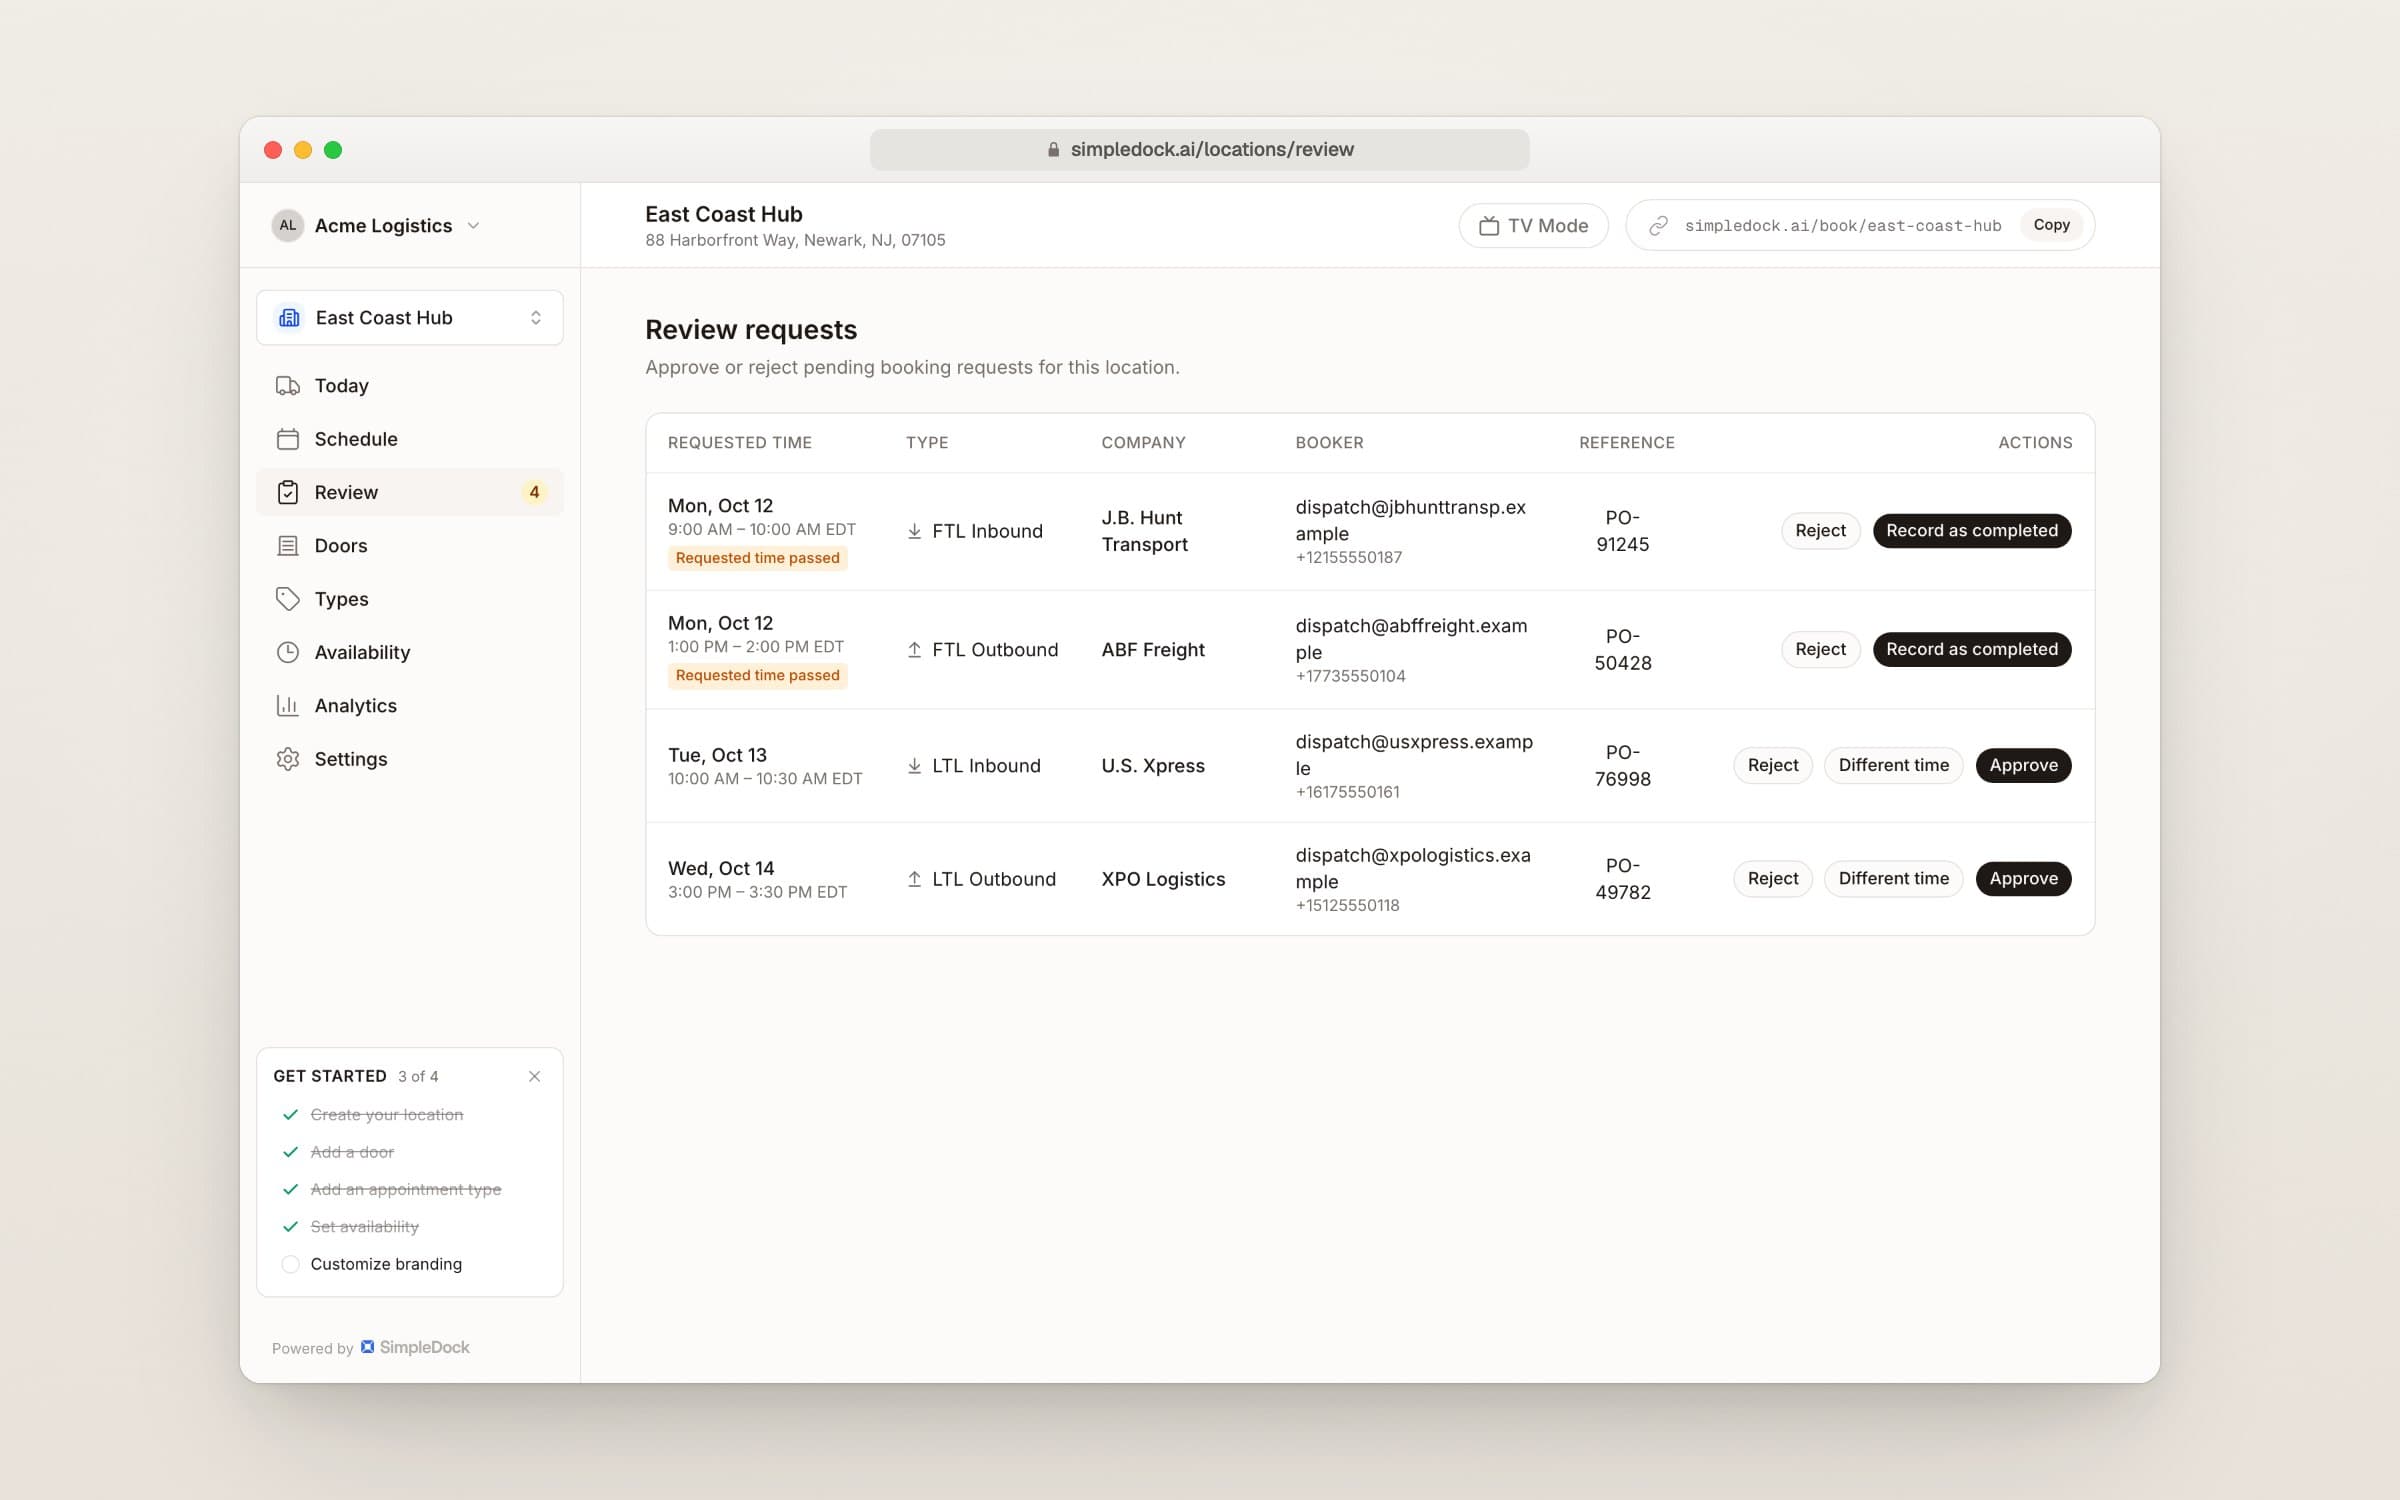Click the pending count badge 4
2400x1500 pixels.
(x=534, y=492)
